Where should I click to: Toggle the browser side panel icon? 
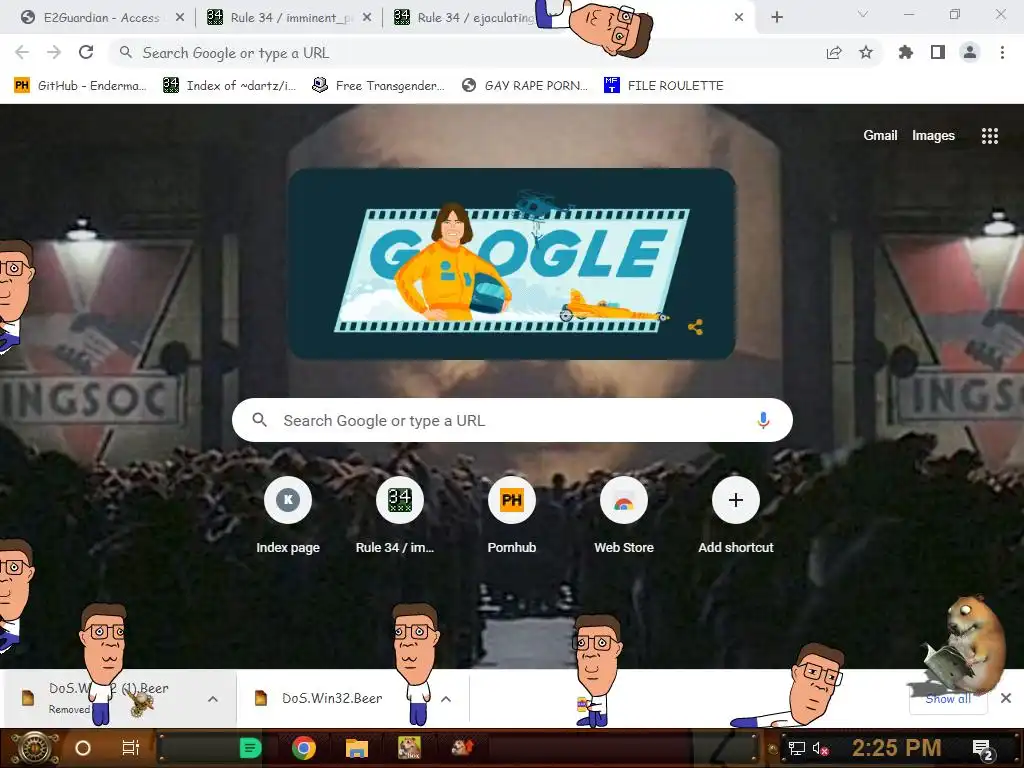[x=938, y=52]
